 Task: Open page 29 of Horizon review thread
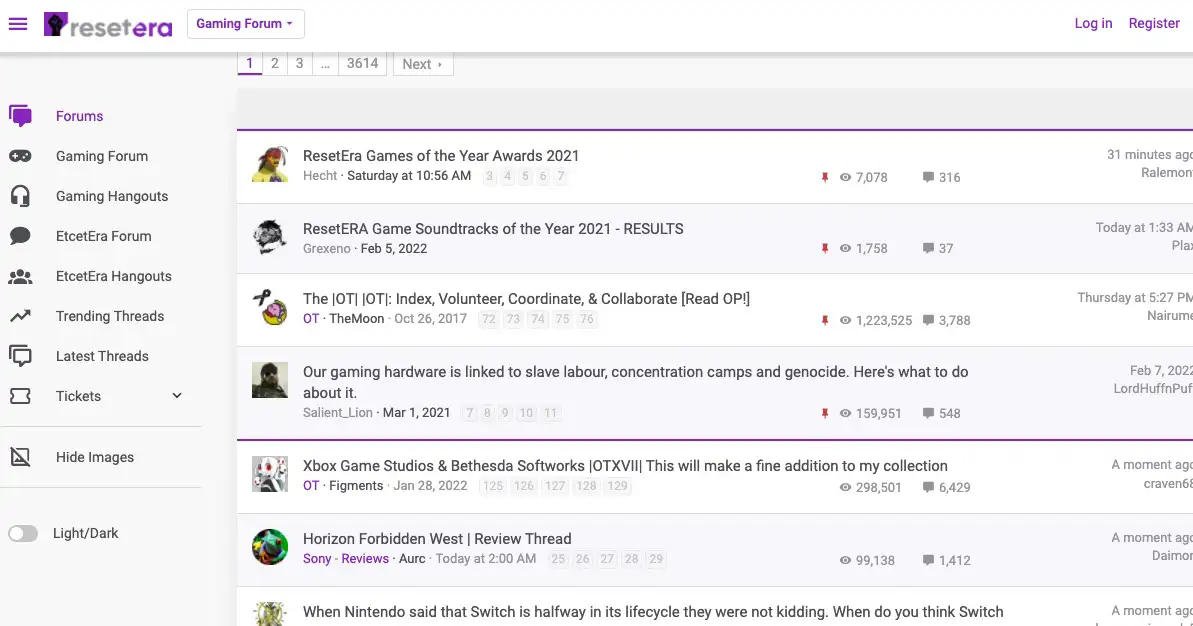coord(656,559)
